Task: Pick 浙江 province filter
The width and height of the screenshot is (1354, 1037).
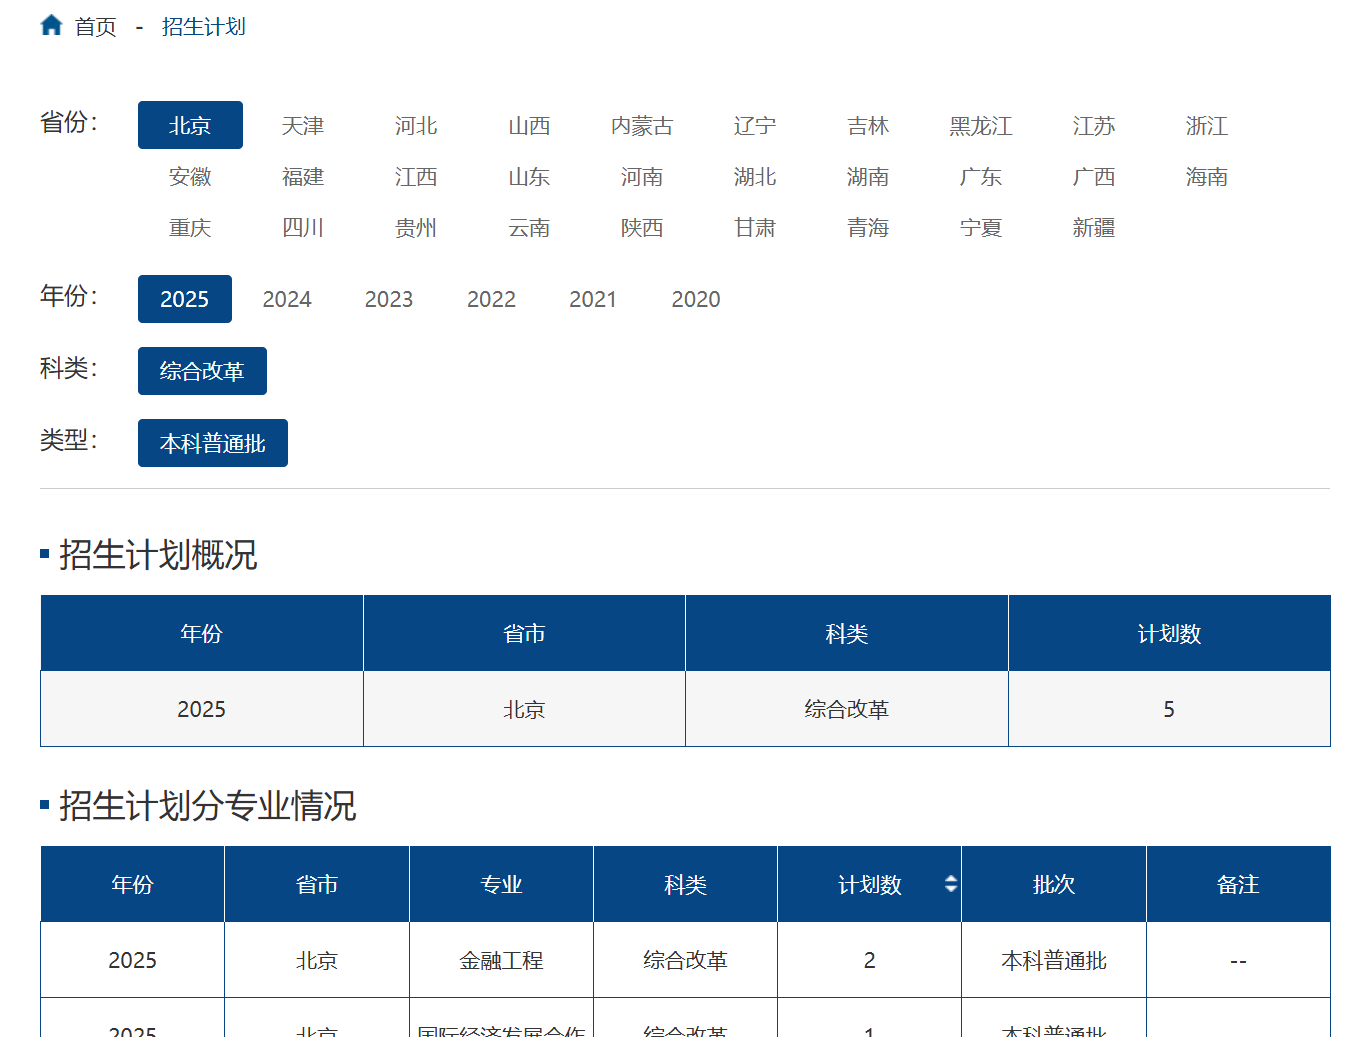Action: pyautogui.click(x=1206, y=126)
